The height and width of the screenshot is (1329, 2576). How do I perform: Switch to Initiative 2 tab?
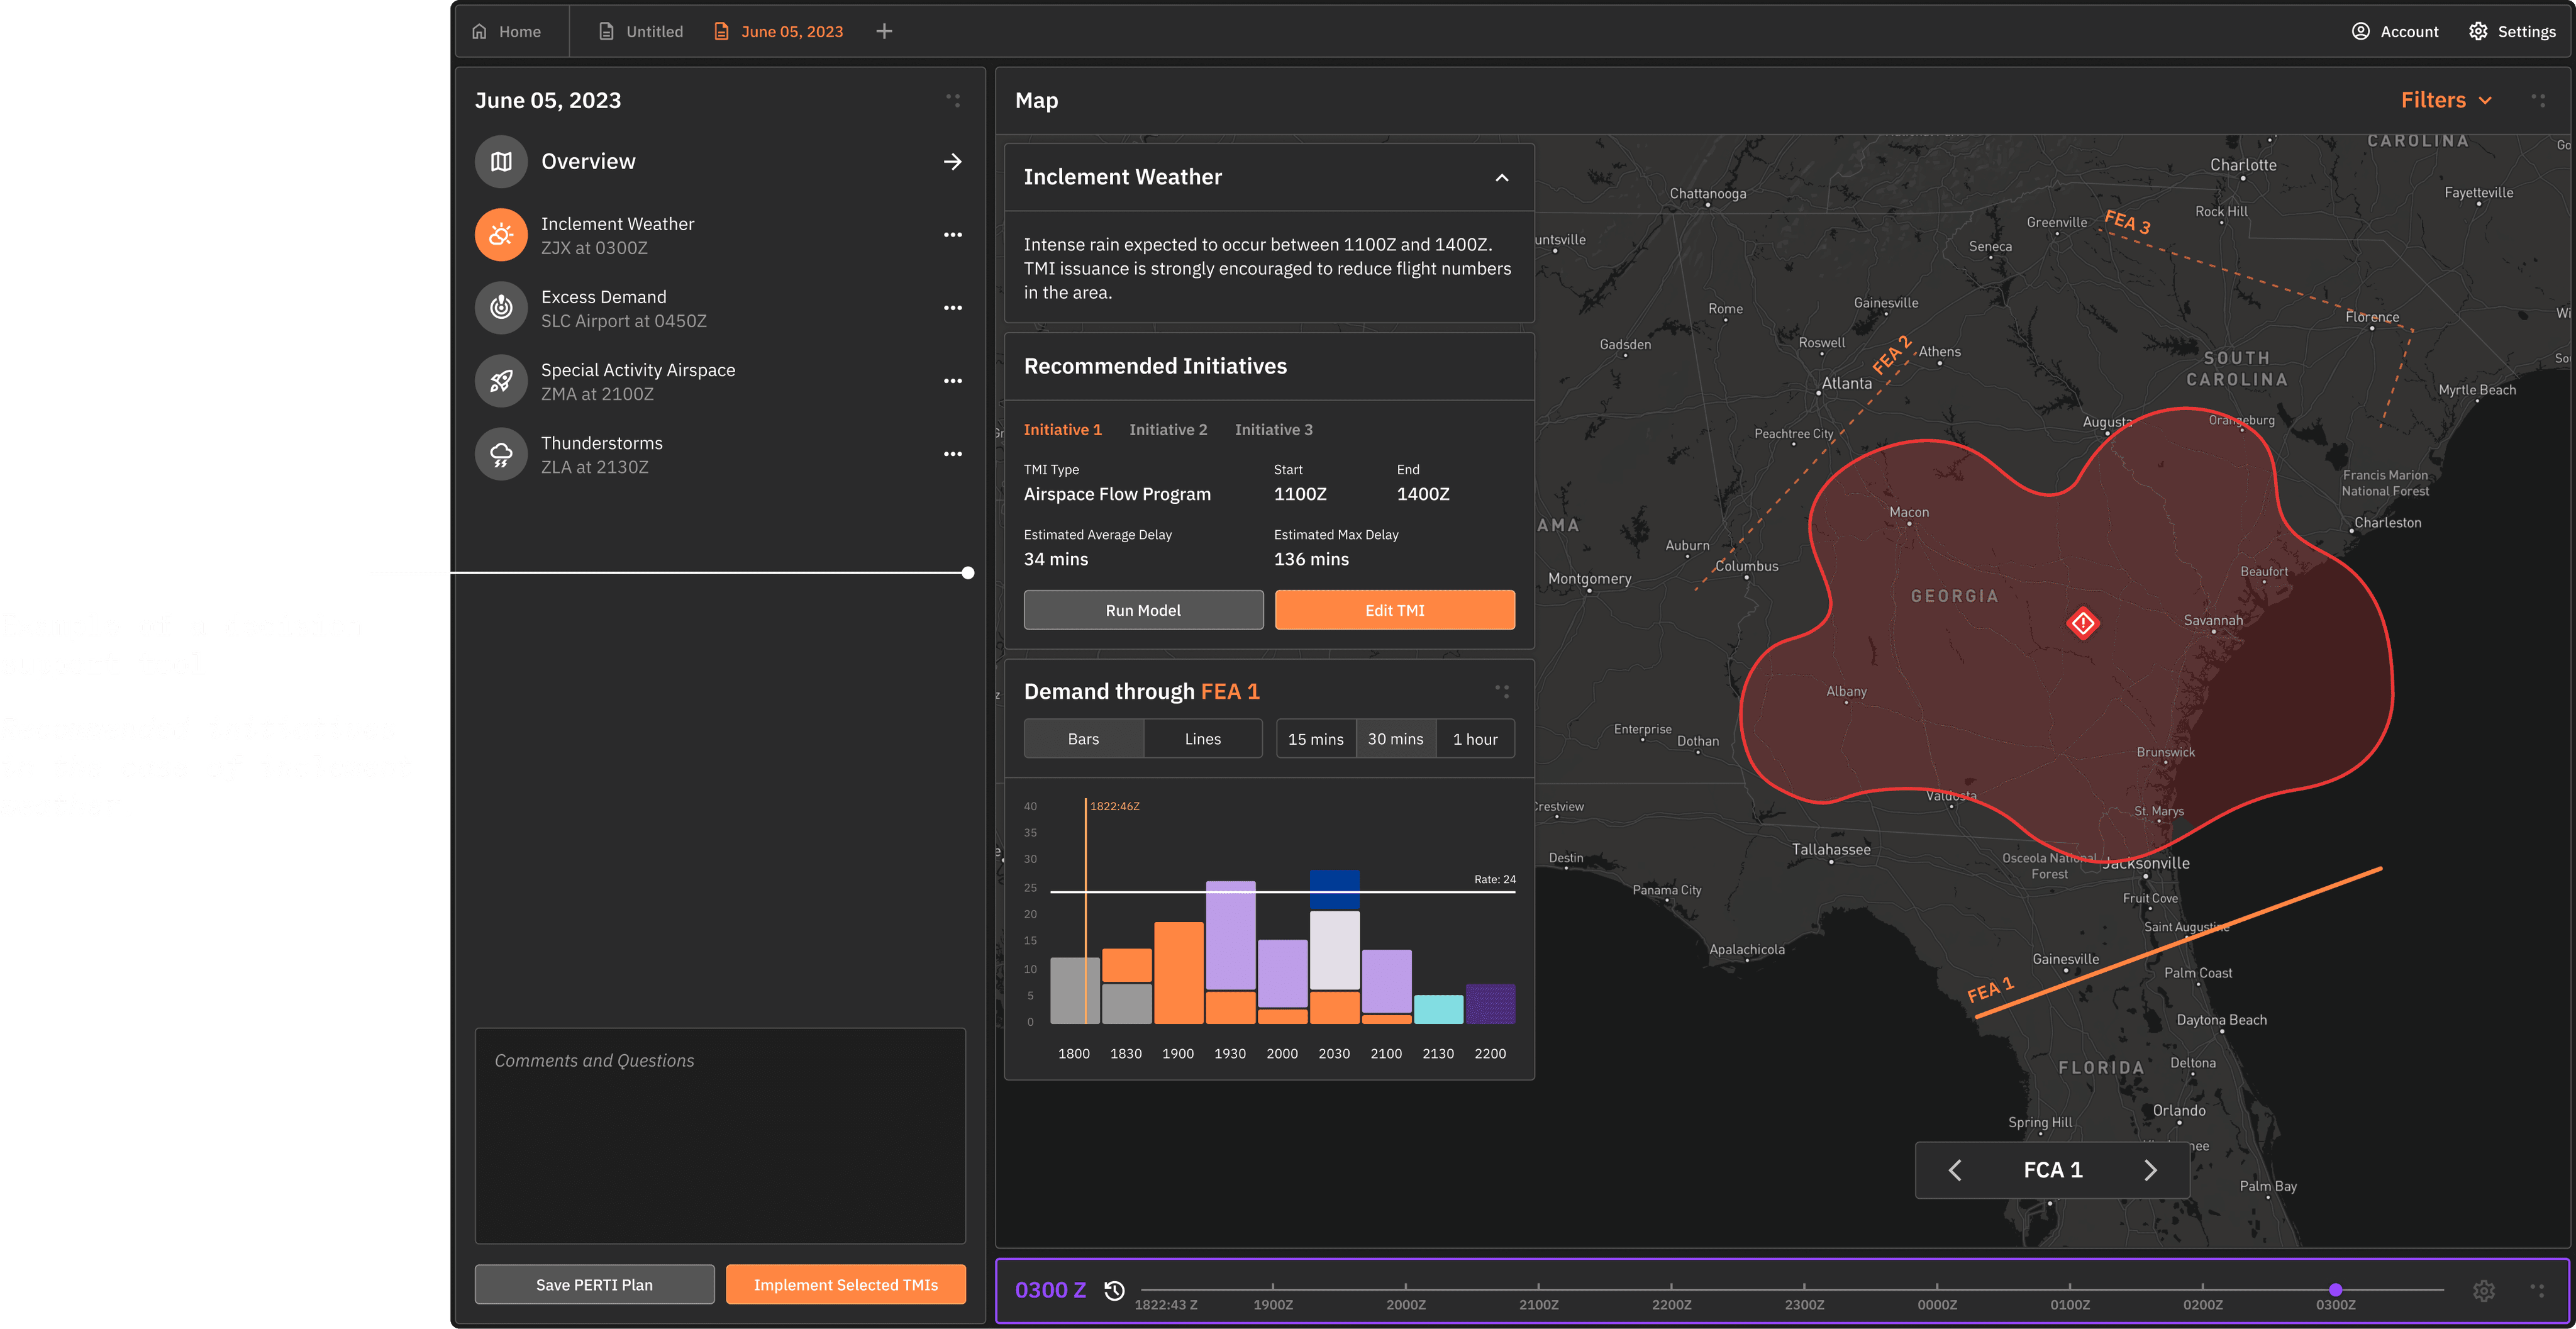tap(1168, 430)
